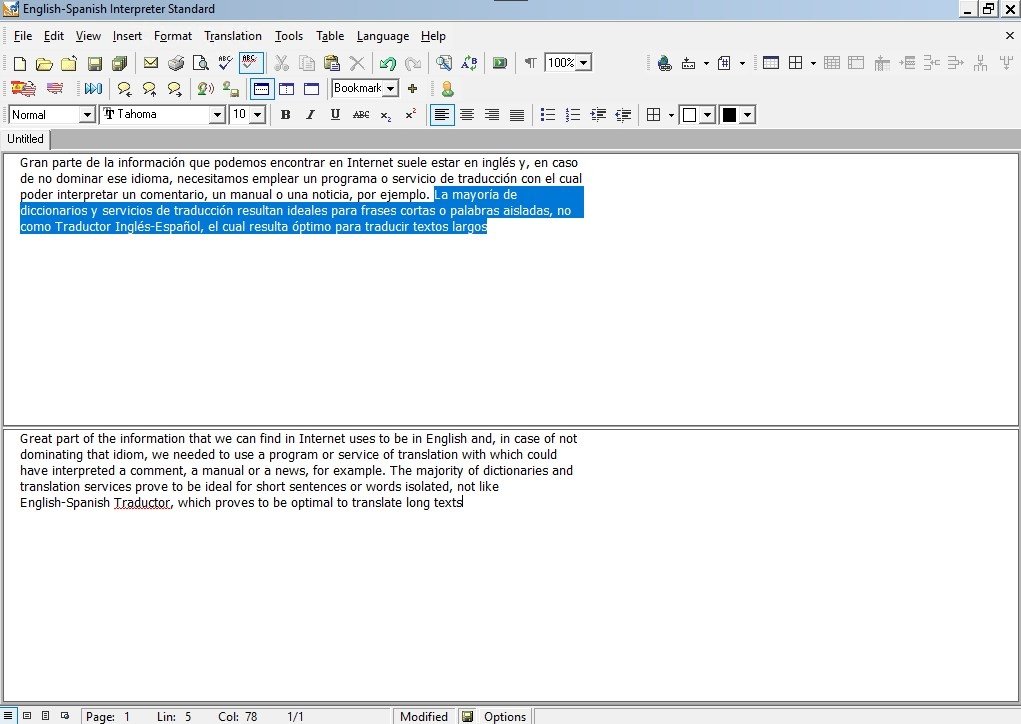The width and height of the screenshot is (1021, 724).
Task: Apply numbered list formatting
Action: tap(573, 115)
